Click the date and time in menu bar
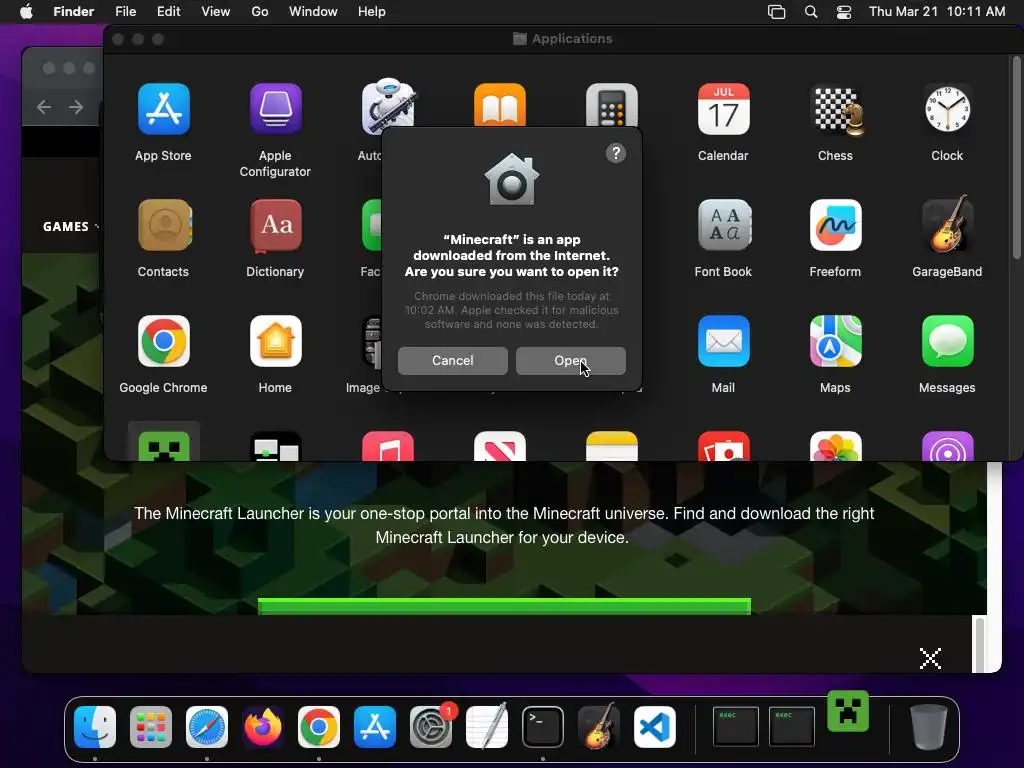 point(937,12)
